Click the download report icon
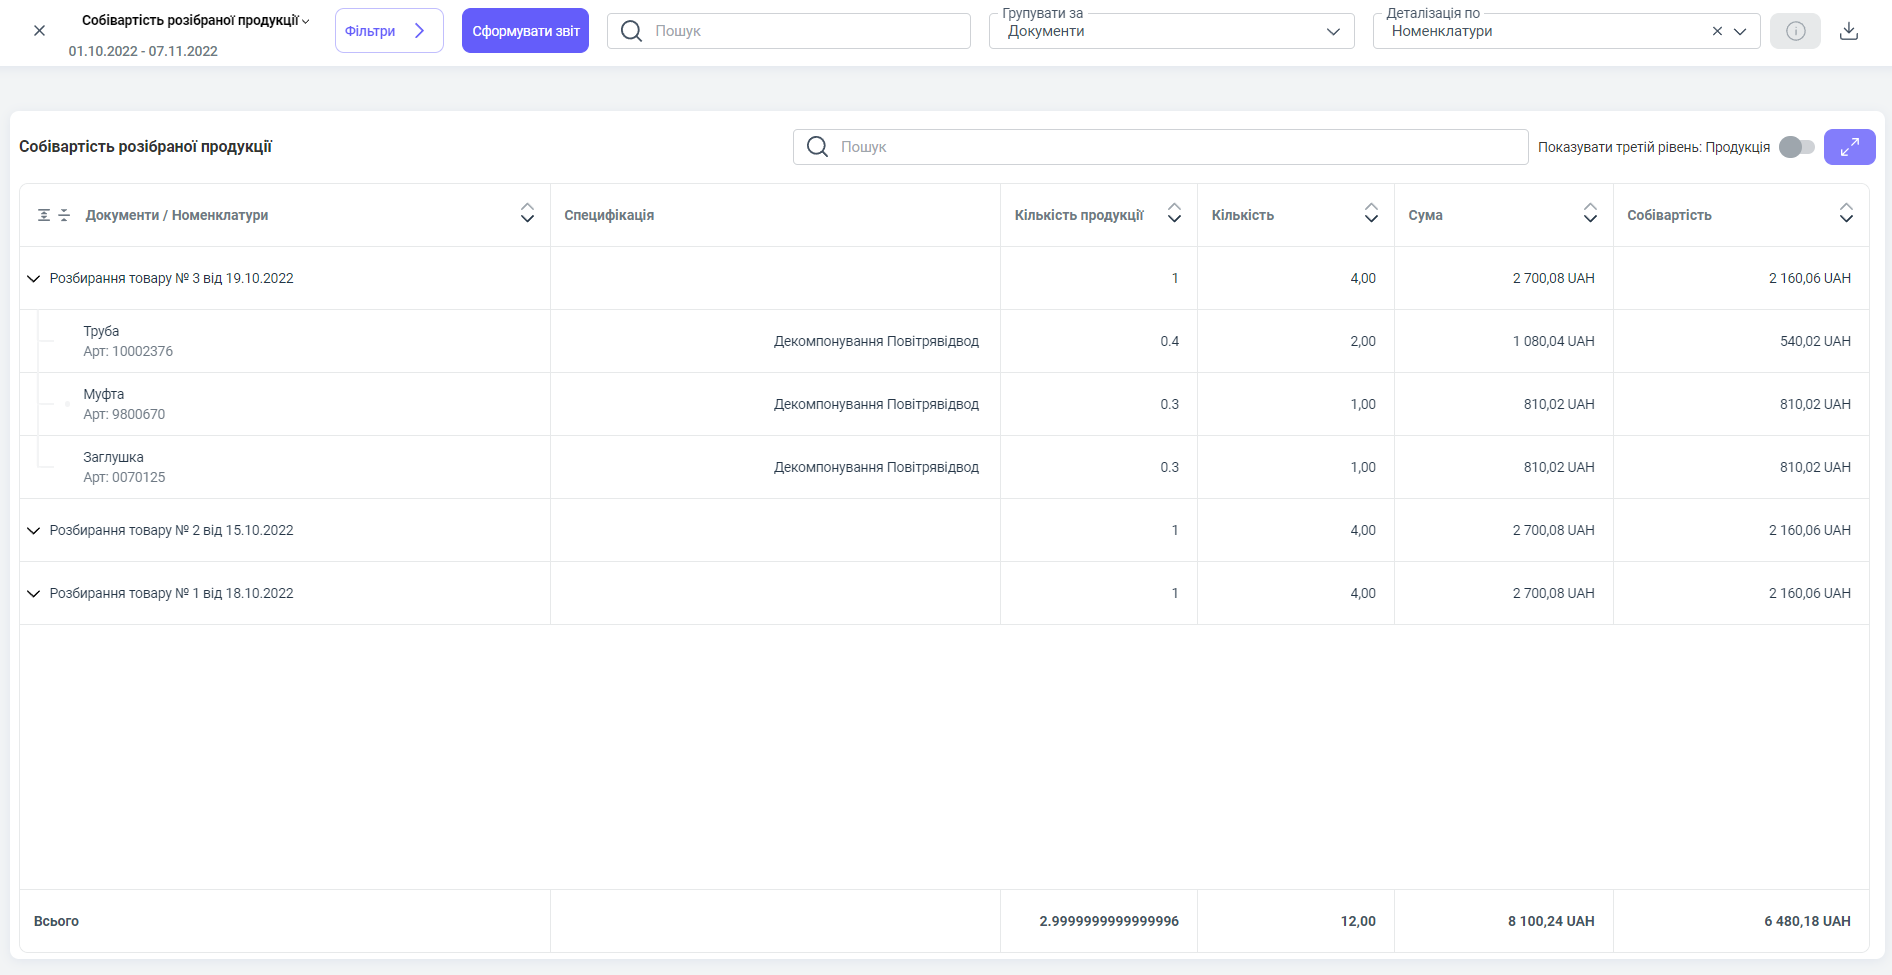 1849,31
